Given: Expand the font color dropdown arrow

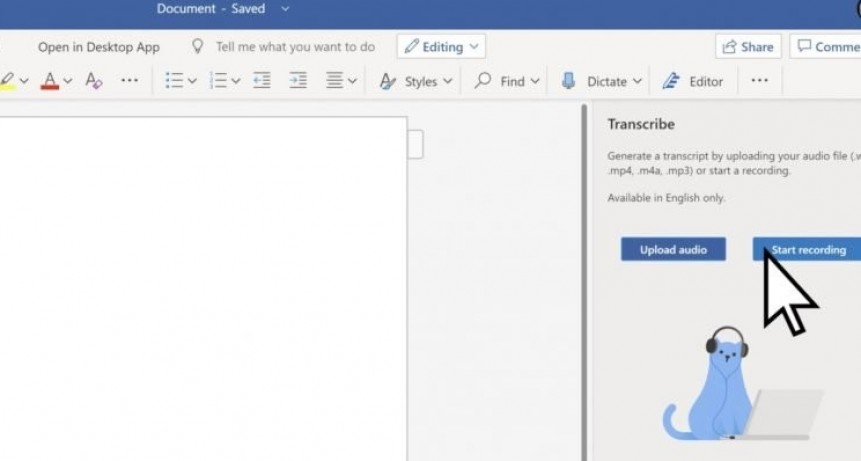Looking at the screenshot, I should 68,81.
